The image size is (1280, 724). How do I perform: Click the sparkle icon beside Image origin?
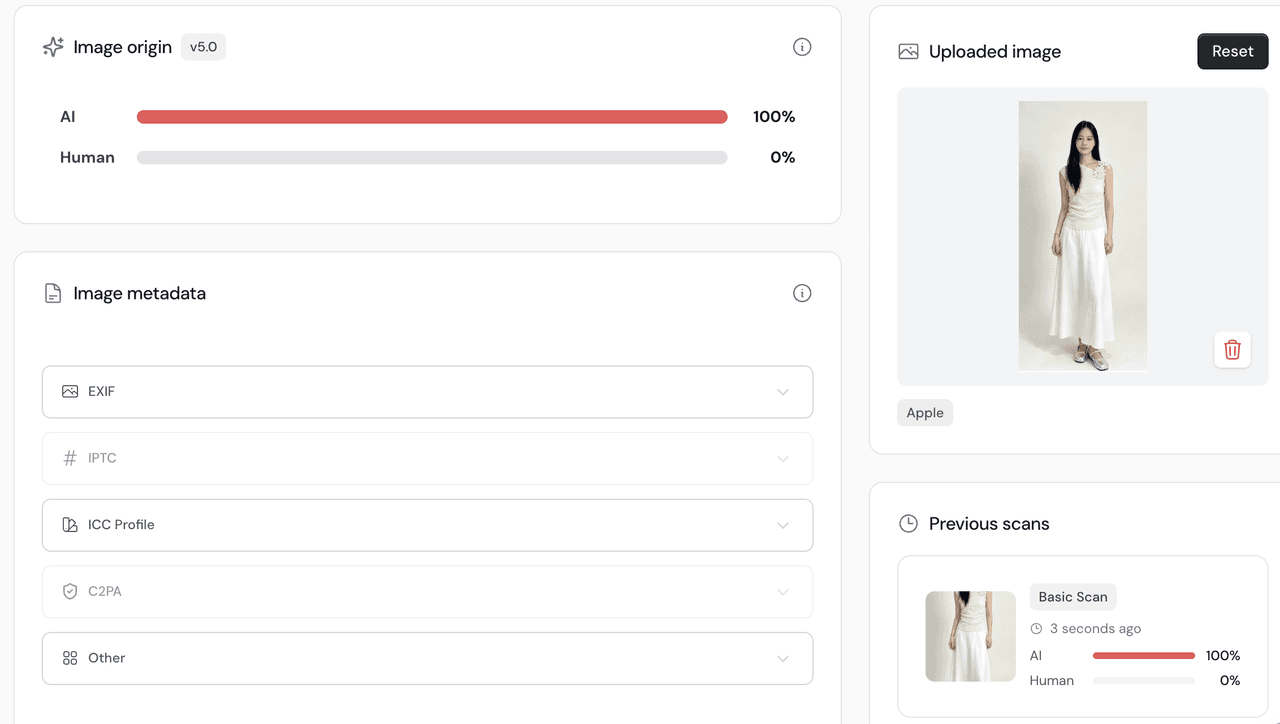coord(53,47)
